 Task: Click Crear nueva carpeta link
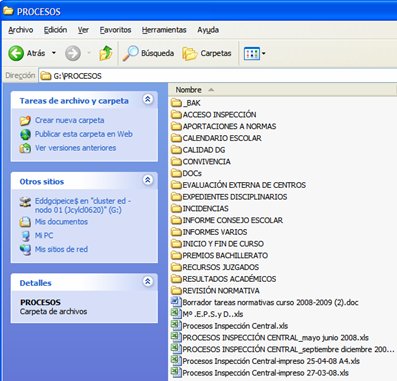pyautogui.click(x=70, y=120)
